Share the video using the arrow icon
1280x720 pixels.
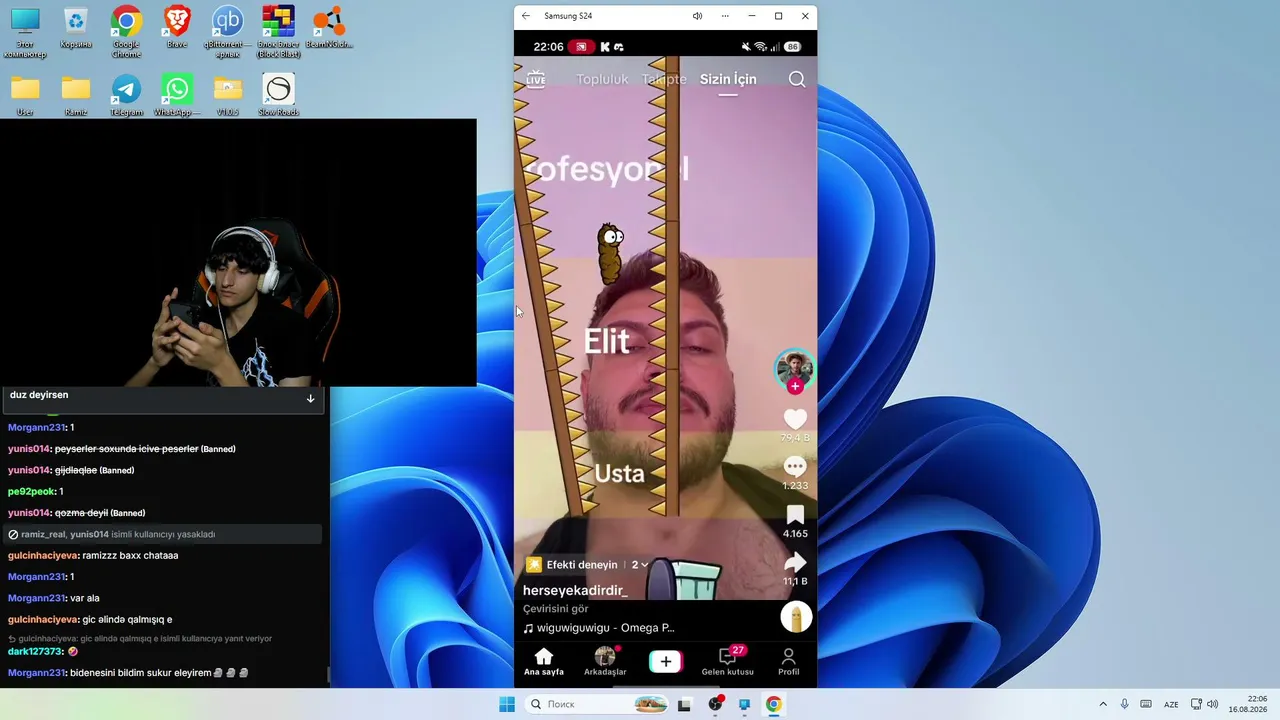coord(795,562)
